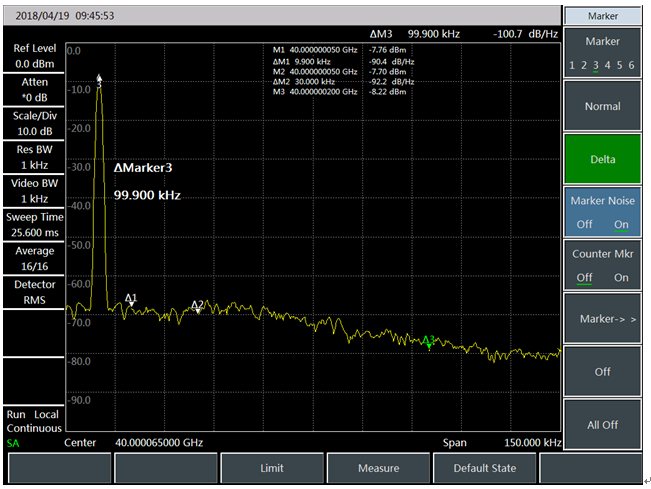Turn the current marker Off

coord(602,372)
